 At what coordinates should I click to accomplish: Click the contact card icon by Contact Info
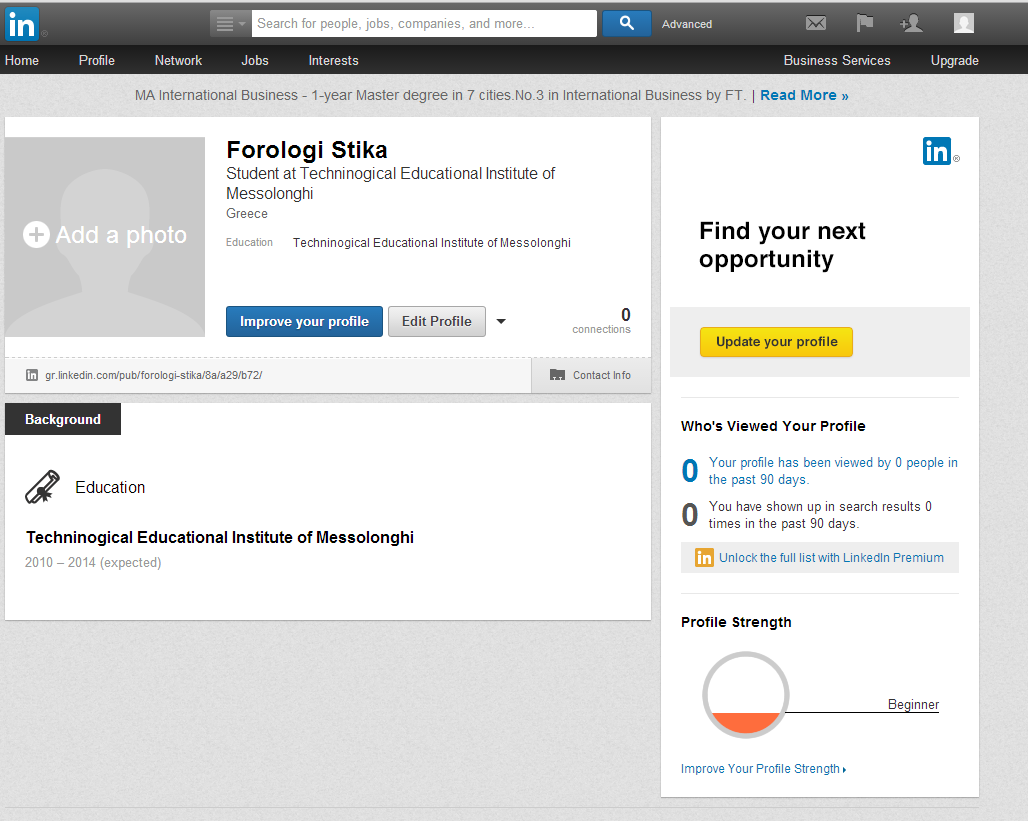pyautogui.click(x=557, y=375)
